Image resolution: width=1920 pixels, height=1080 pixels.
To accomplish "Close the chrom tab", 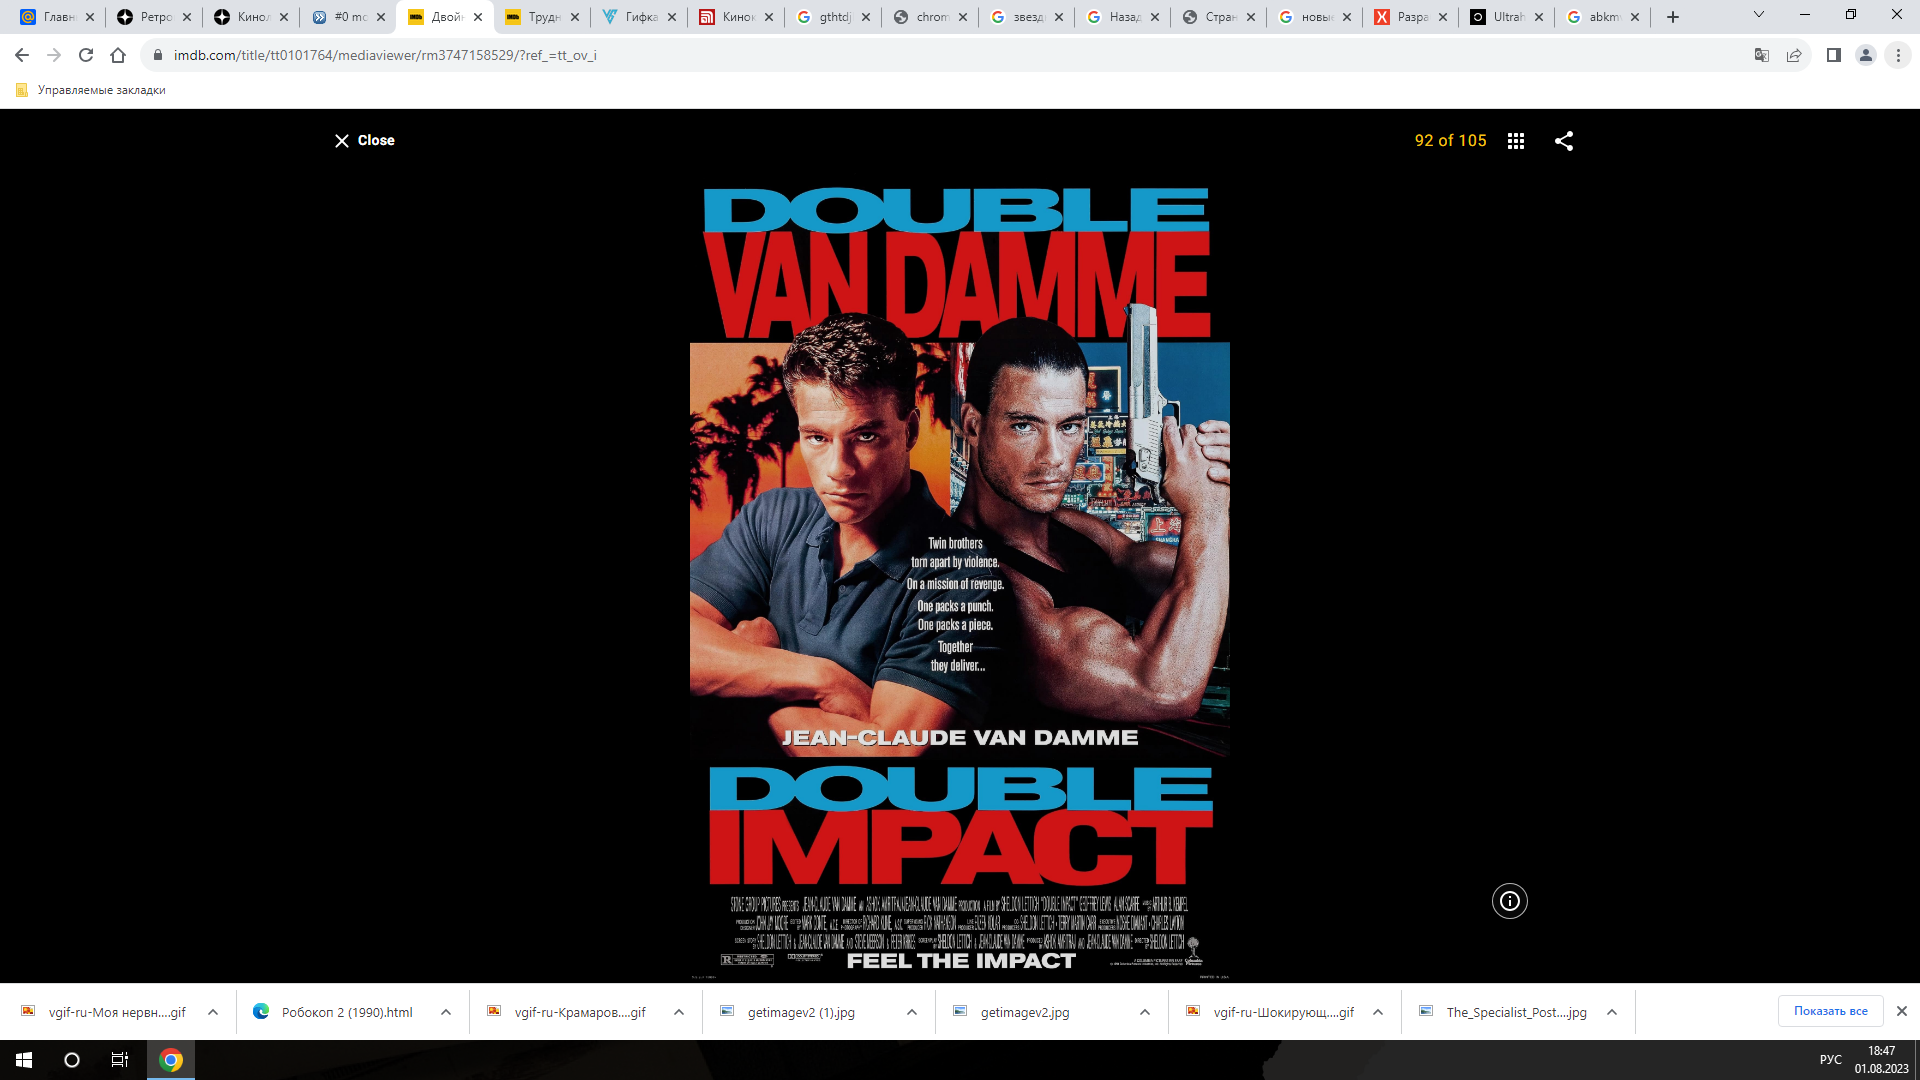I will point(963,17).
